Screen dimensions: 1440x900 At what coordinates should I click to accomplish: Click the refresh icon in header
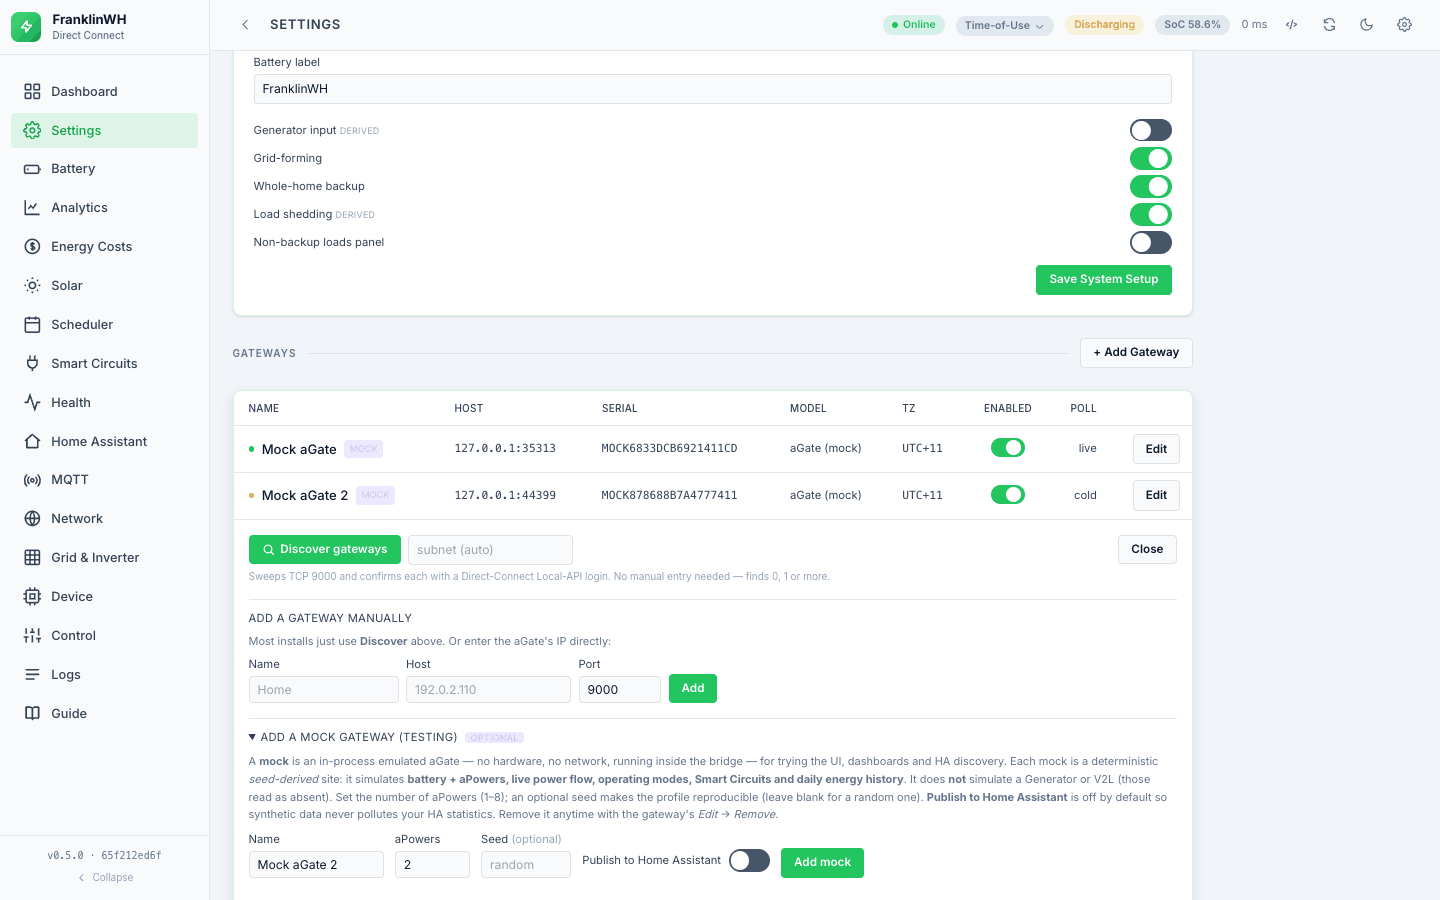[1329, 24]
